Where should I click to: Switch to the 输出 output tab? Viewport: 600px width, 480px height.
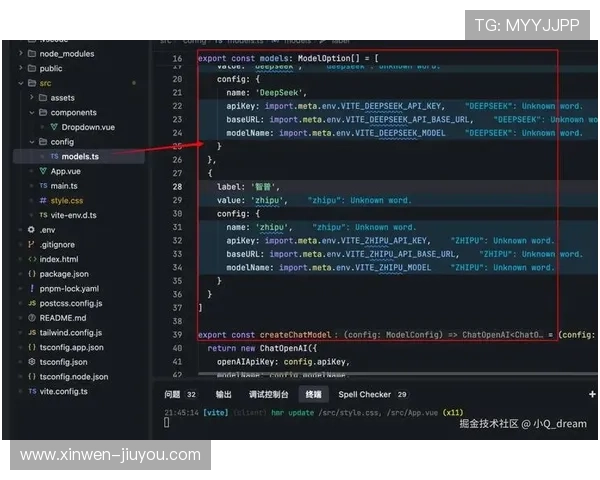pos(223,394)
